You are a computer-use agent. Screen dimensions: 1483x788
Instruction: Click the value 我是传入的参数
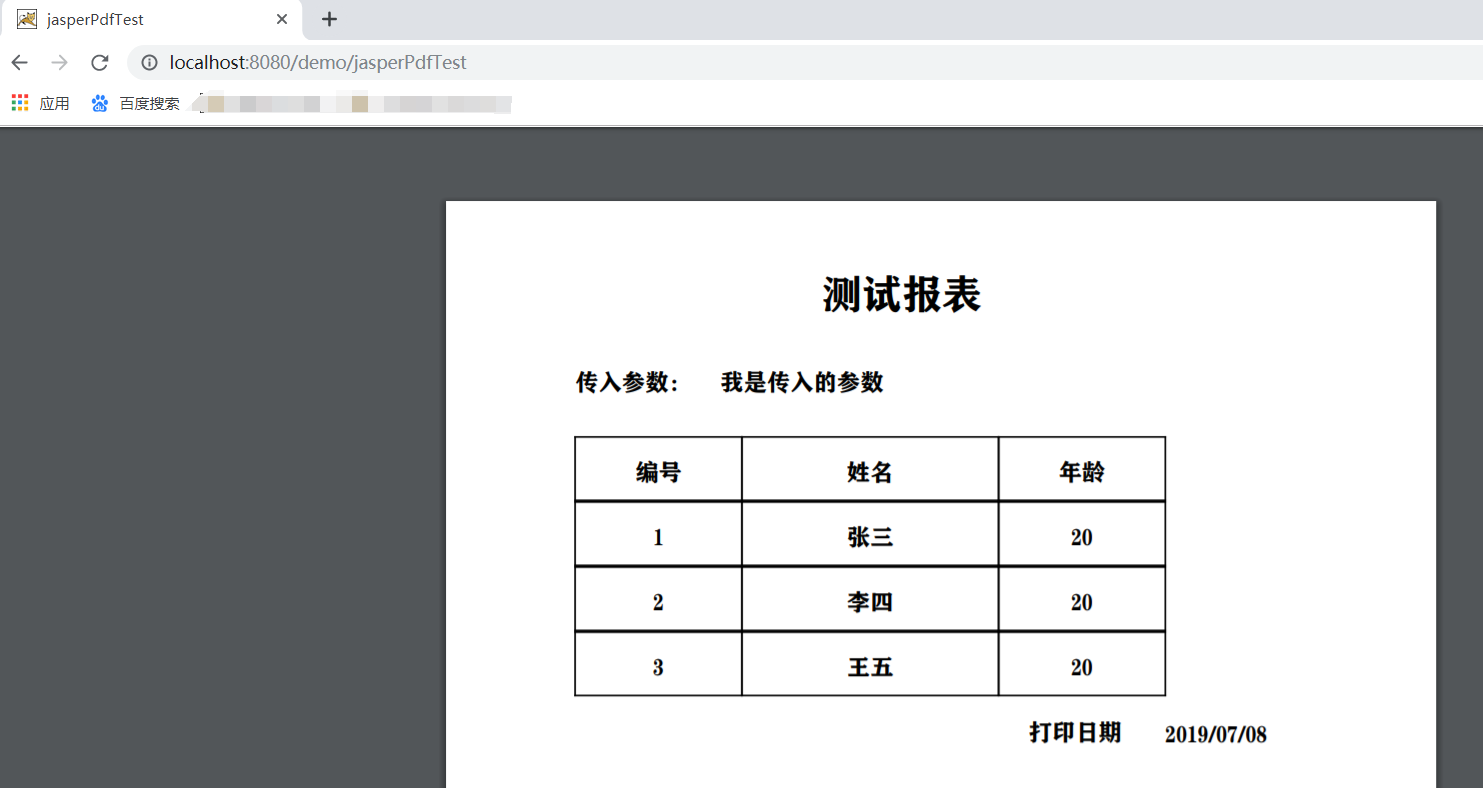click(x=802, y=382)
